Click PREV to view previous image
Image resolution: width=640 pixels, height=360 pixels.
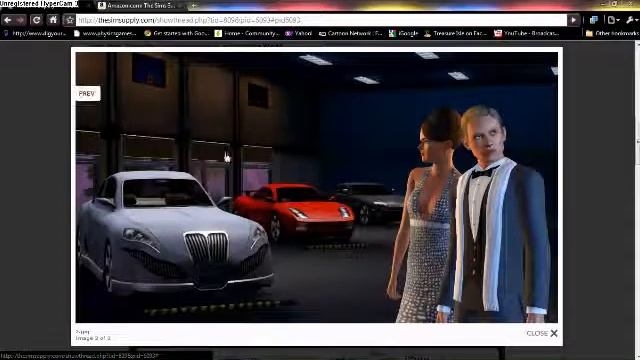tap(87, 94)
